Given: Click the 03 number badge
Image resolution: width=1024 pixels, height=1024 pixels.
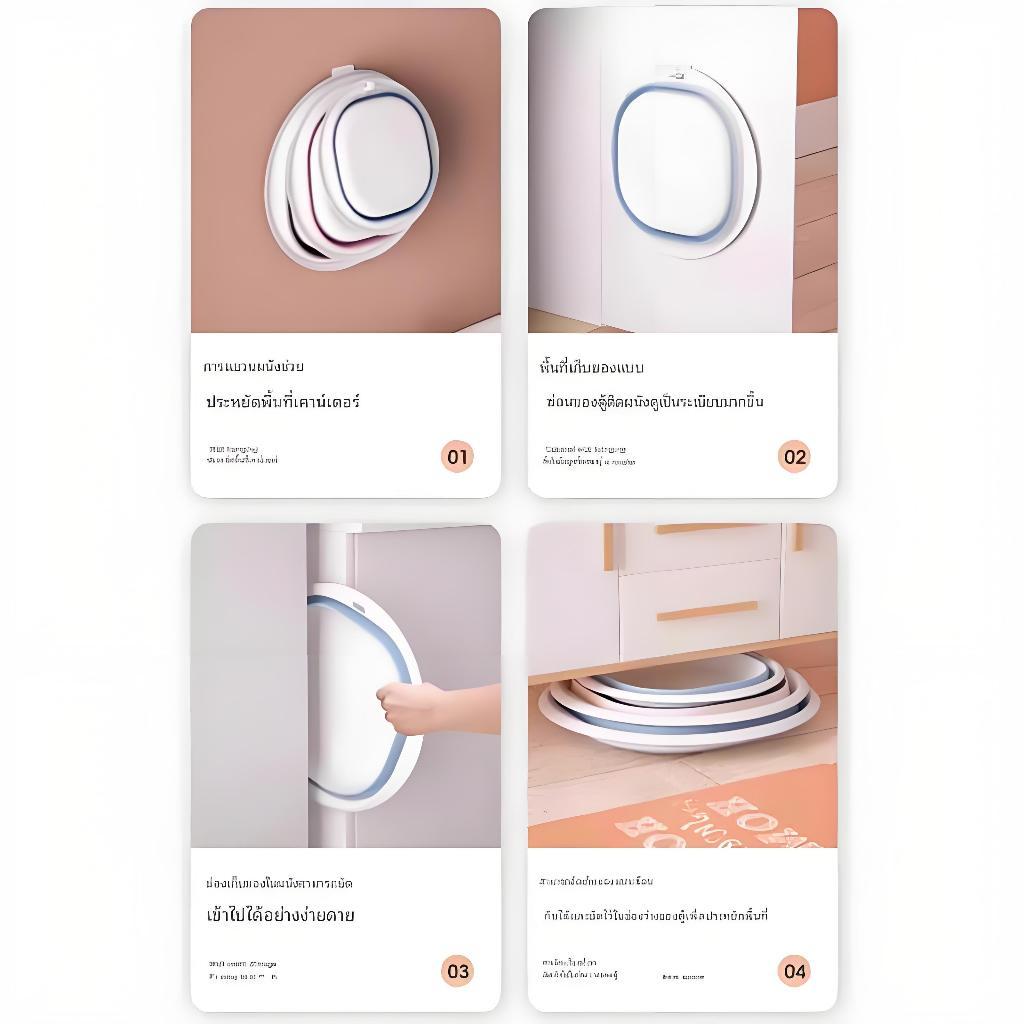Looking at the screenshot, I should coord(457,970).
